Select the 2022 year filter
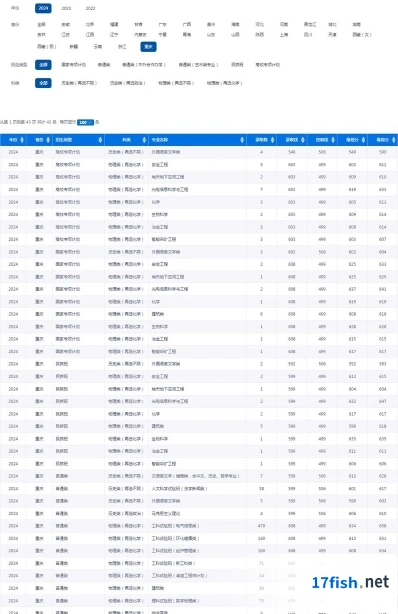This screenshot has height=614, width=398. pos(90,8)
